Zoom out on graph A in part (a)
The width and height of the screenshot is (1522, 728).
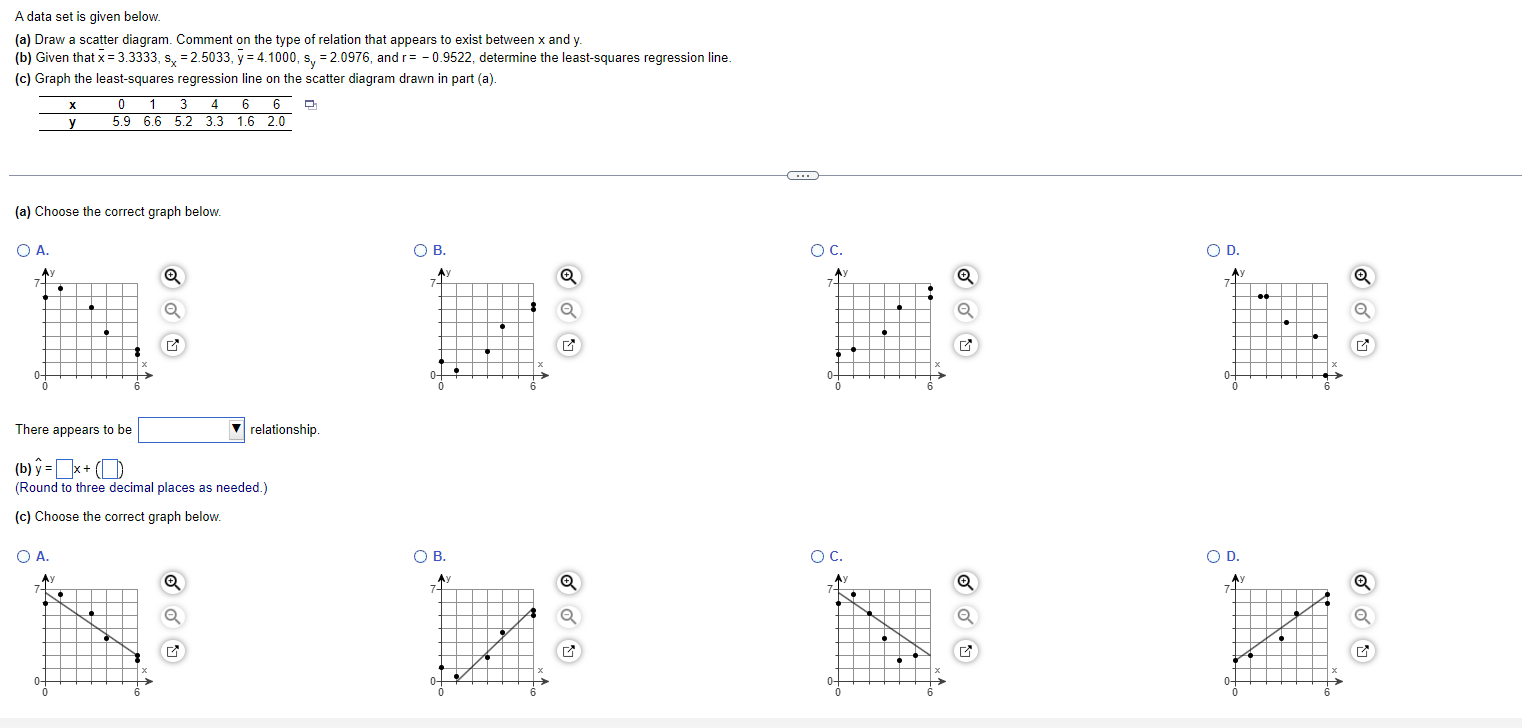click(170, 311)
